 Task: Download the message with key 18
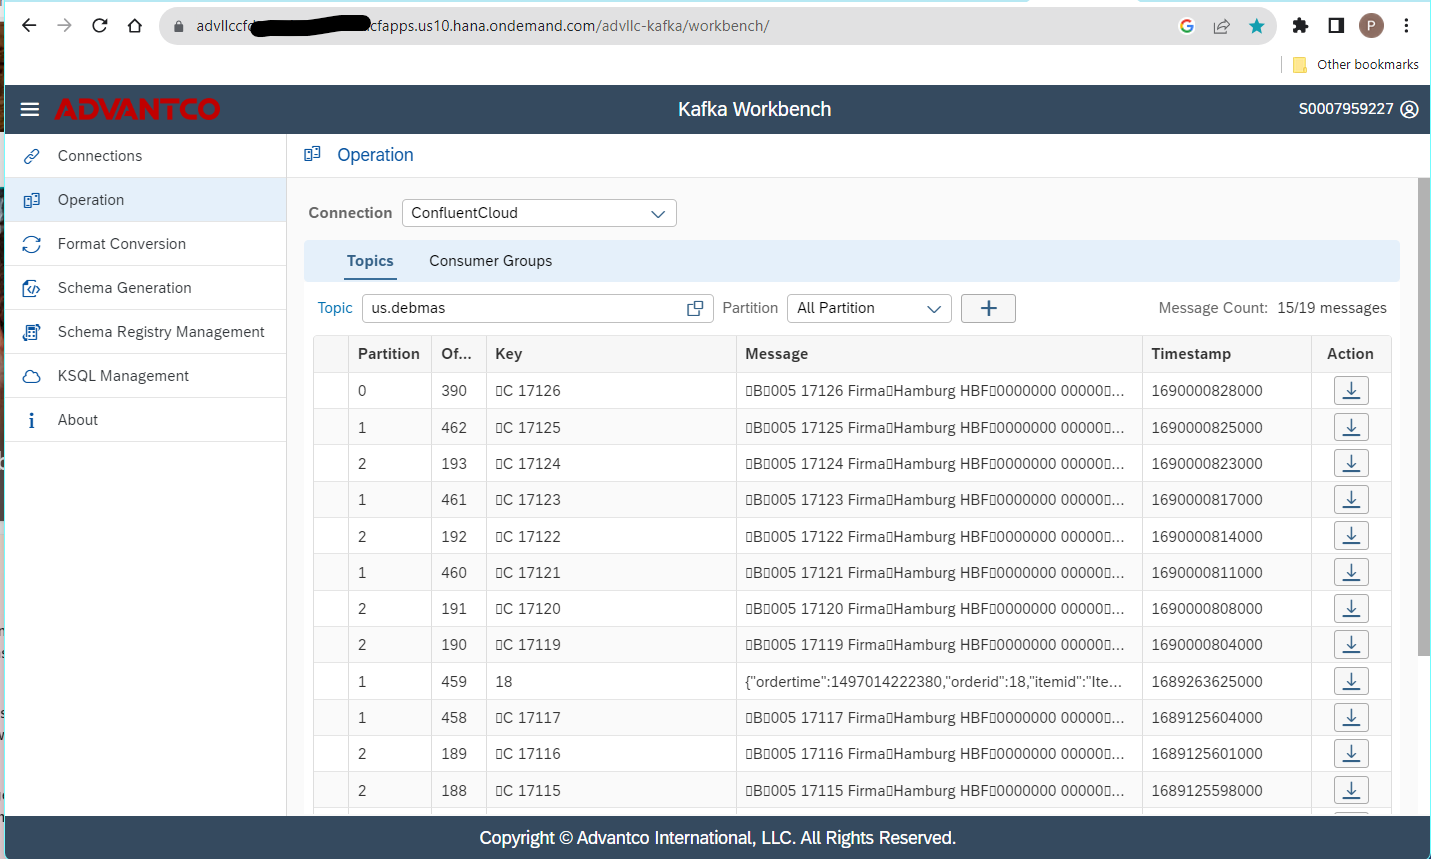pos(1351,680)
